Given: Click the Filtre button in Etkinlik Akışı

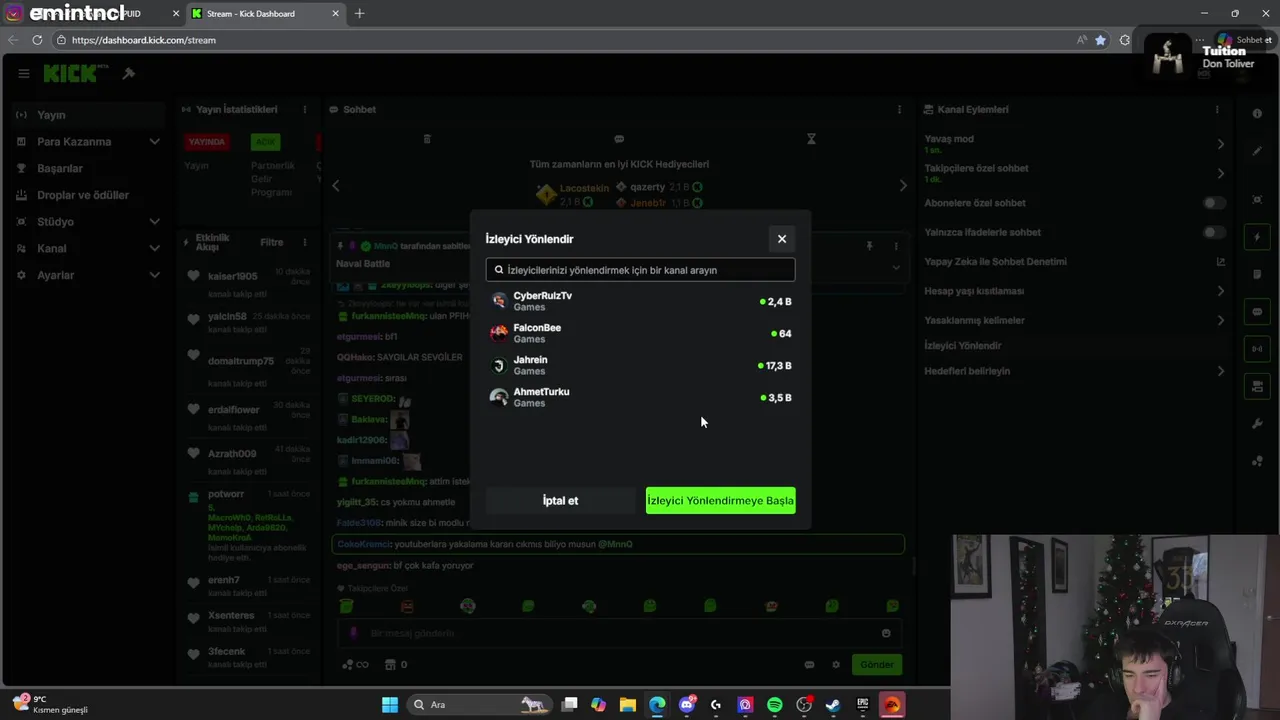Looking at the screenshot, I should [x=272, y=242].
